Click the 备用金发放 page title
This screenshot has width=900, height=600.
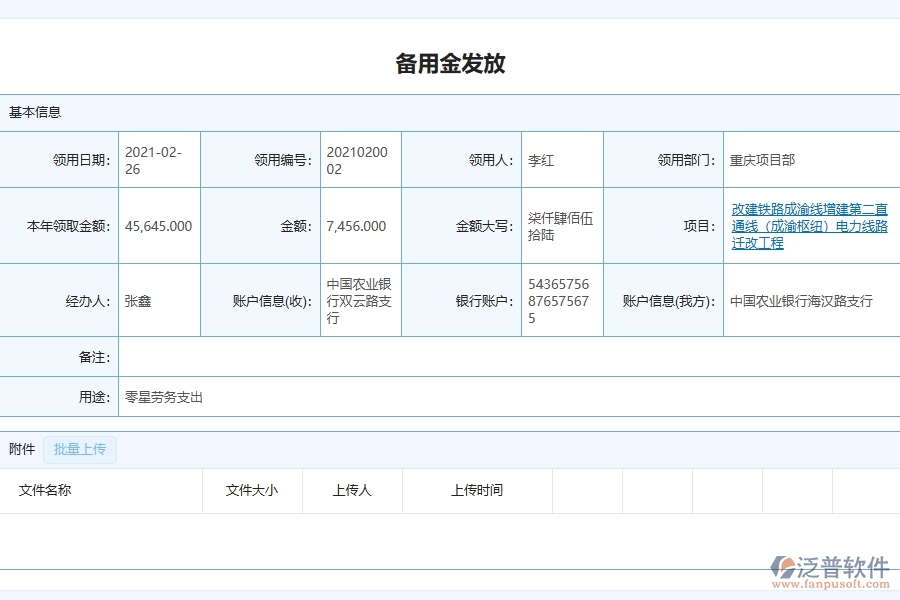(x=449, y=63)
